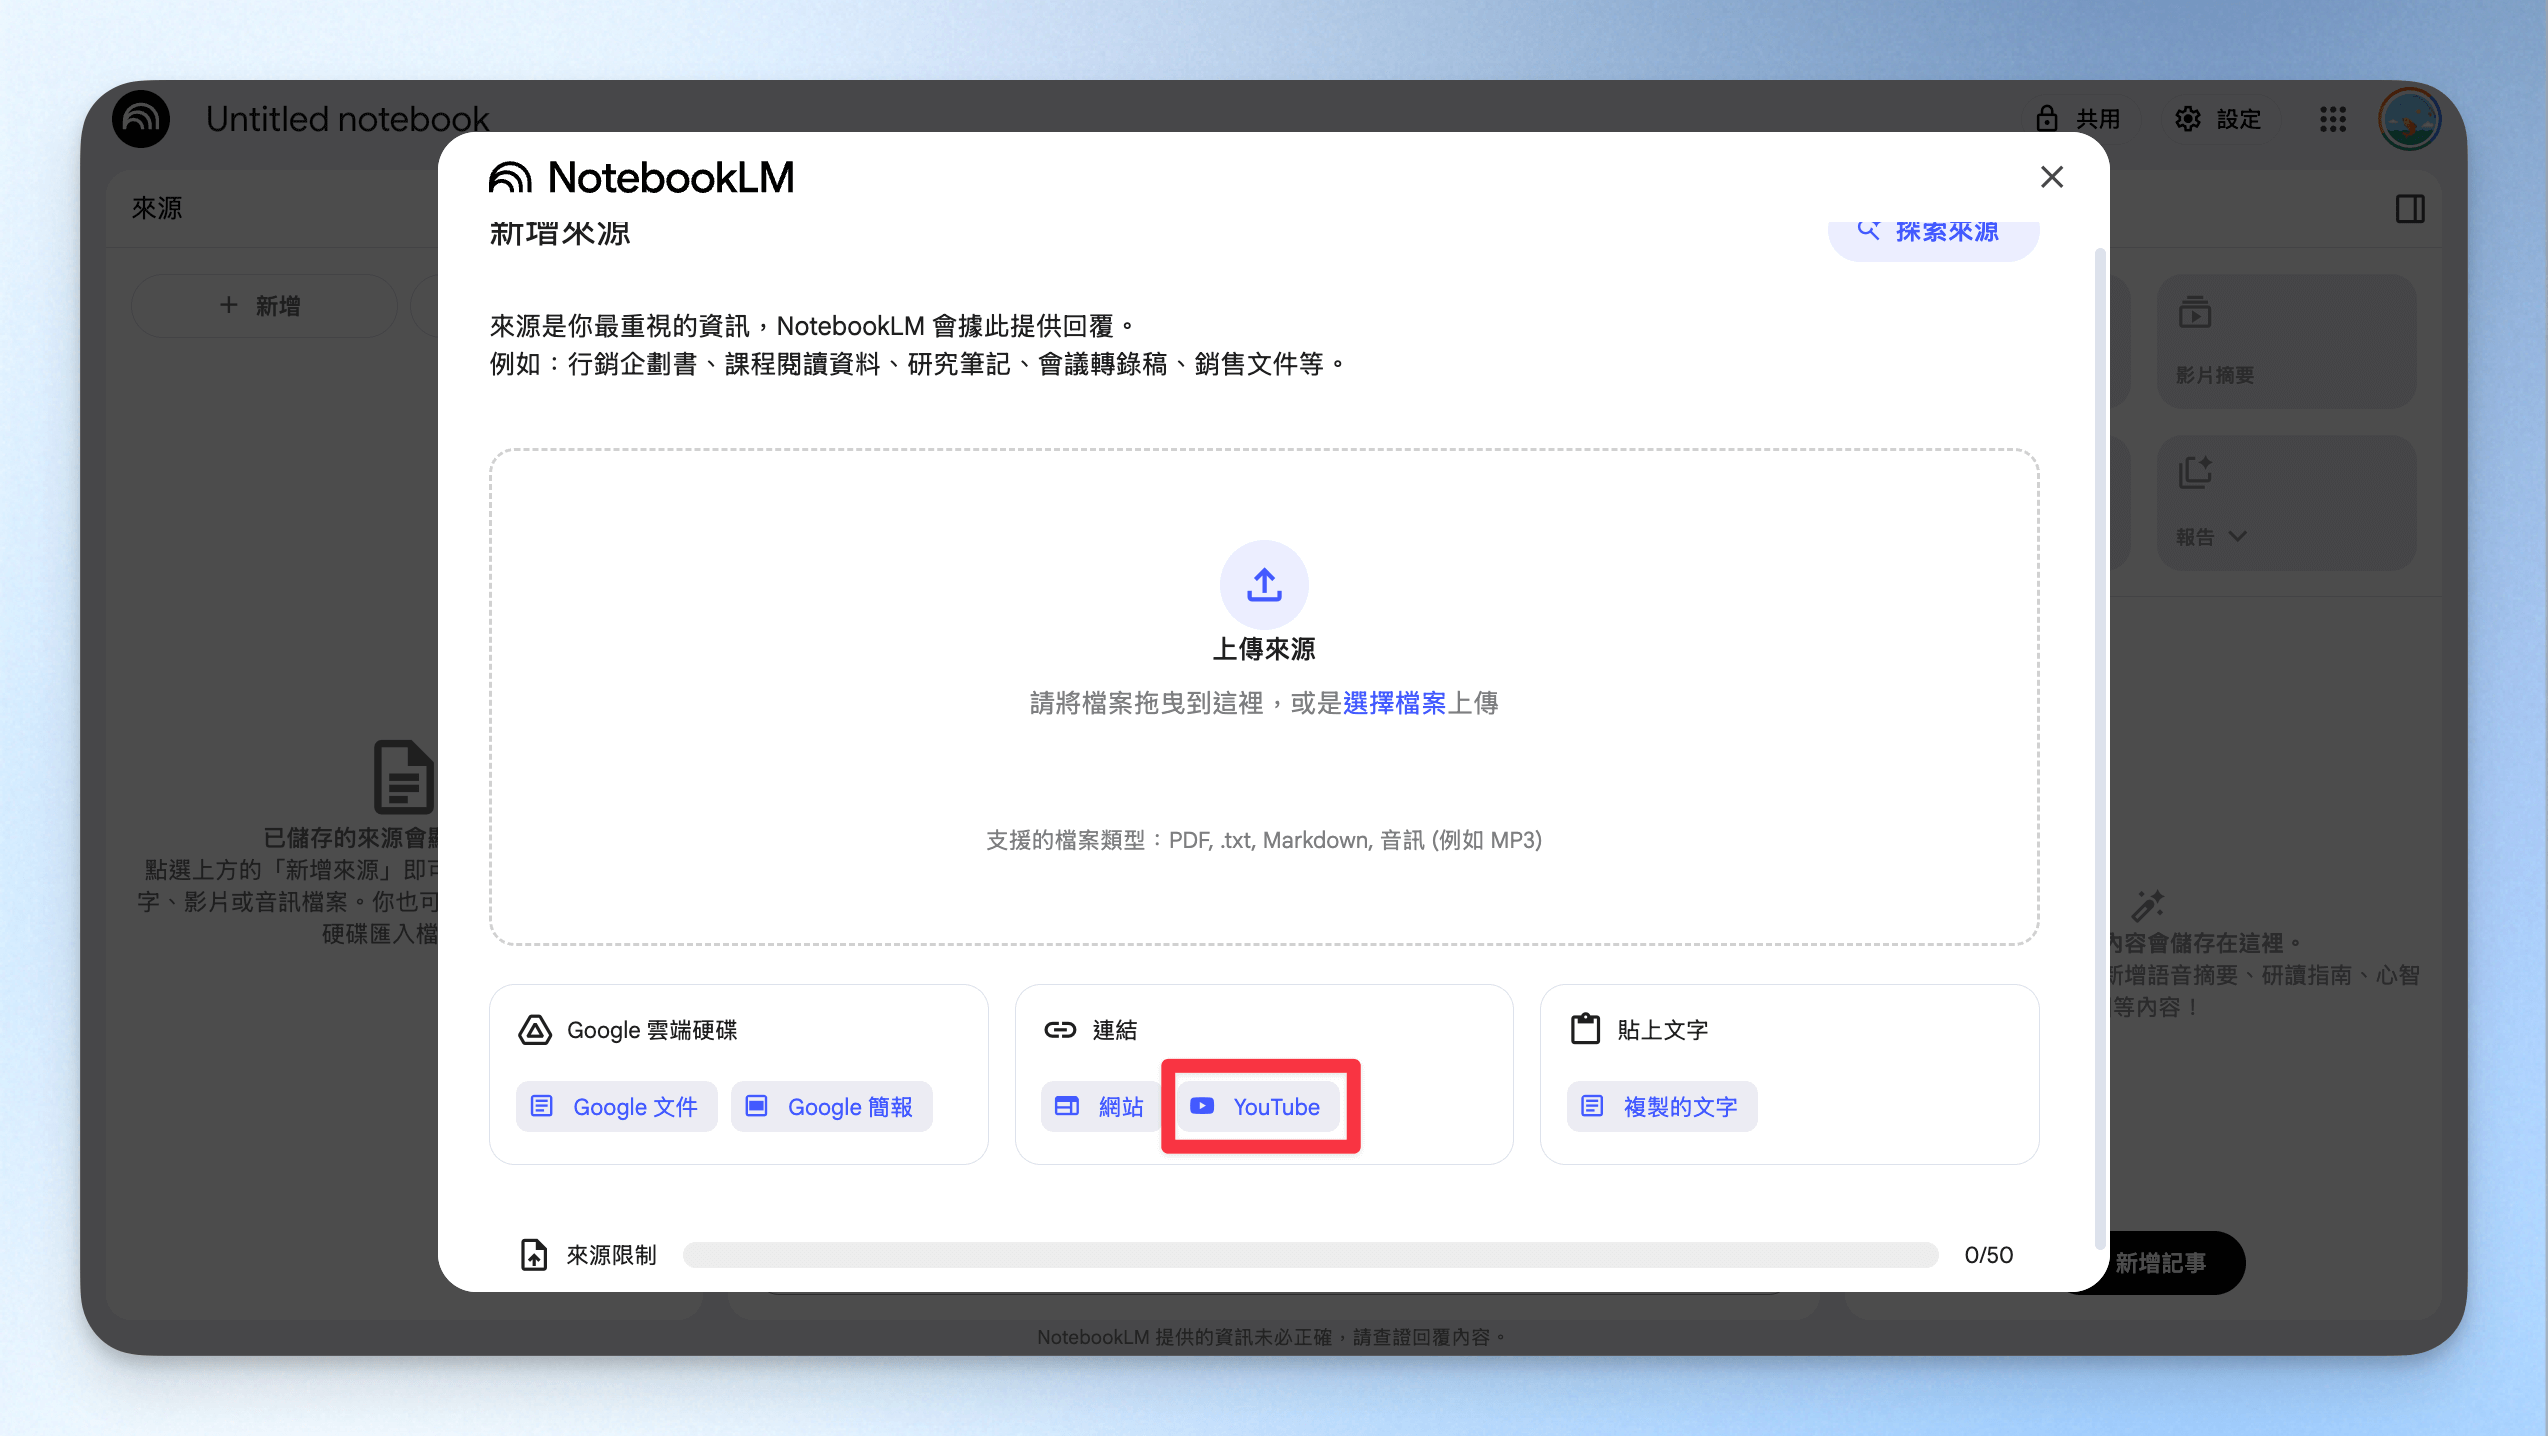Click the share lock icon
This screenshot has width=2548, height=1436.
2047,119
